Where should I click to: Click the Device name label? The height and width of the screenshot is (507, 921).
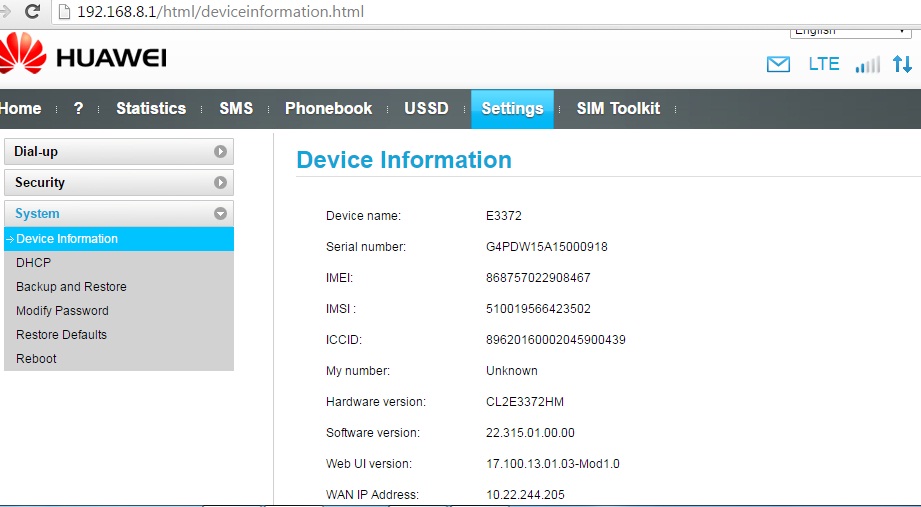pos(363,216)
